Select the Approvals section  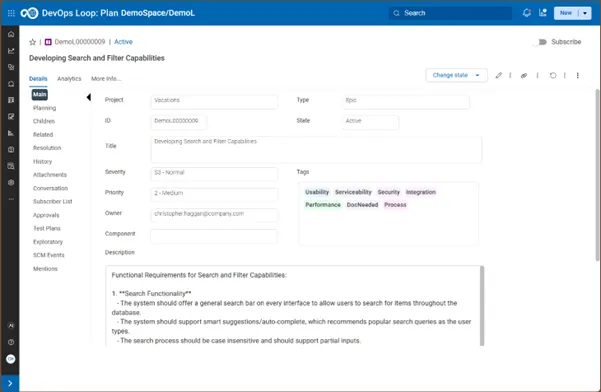46,215
